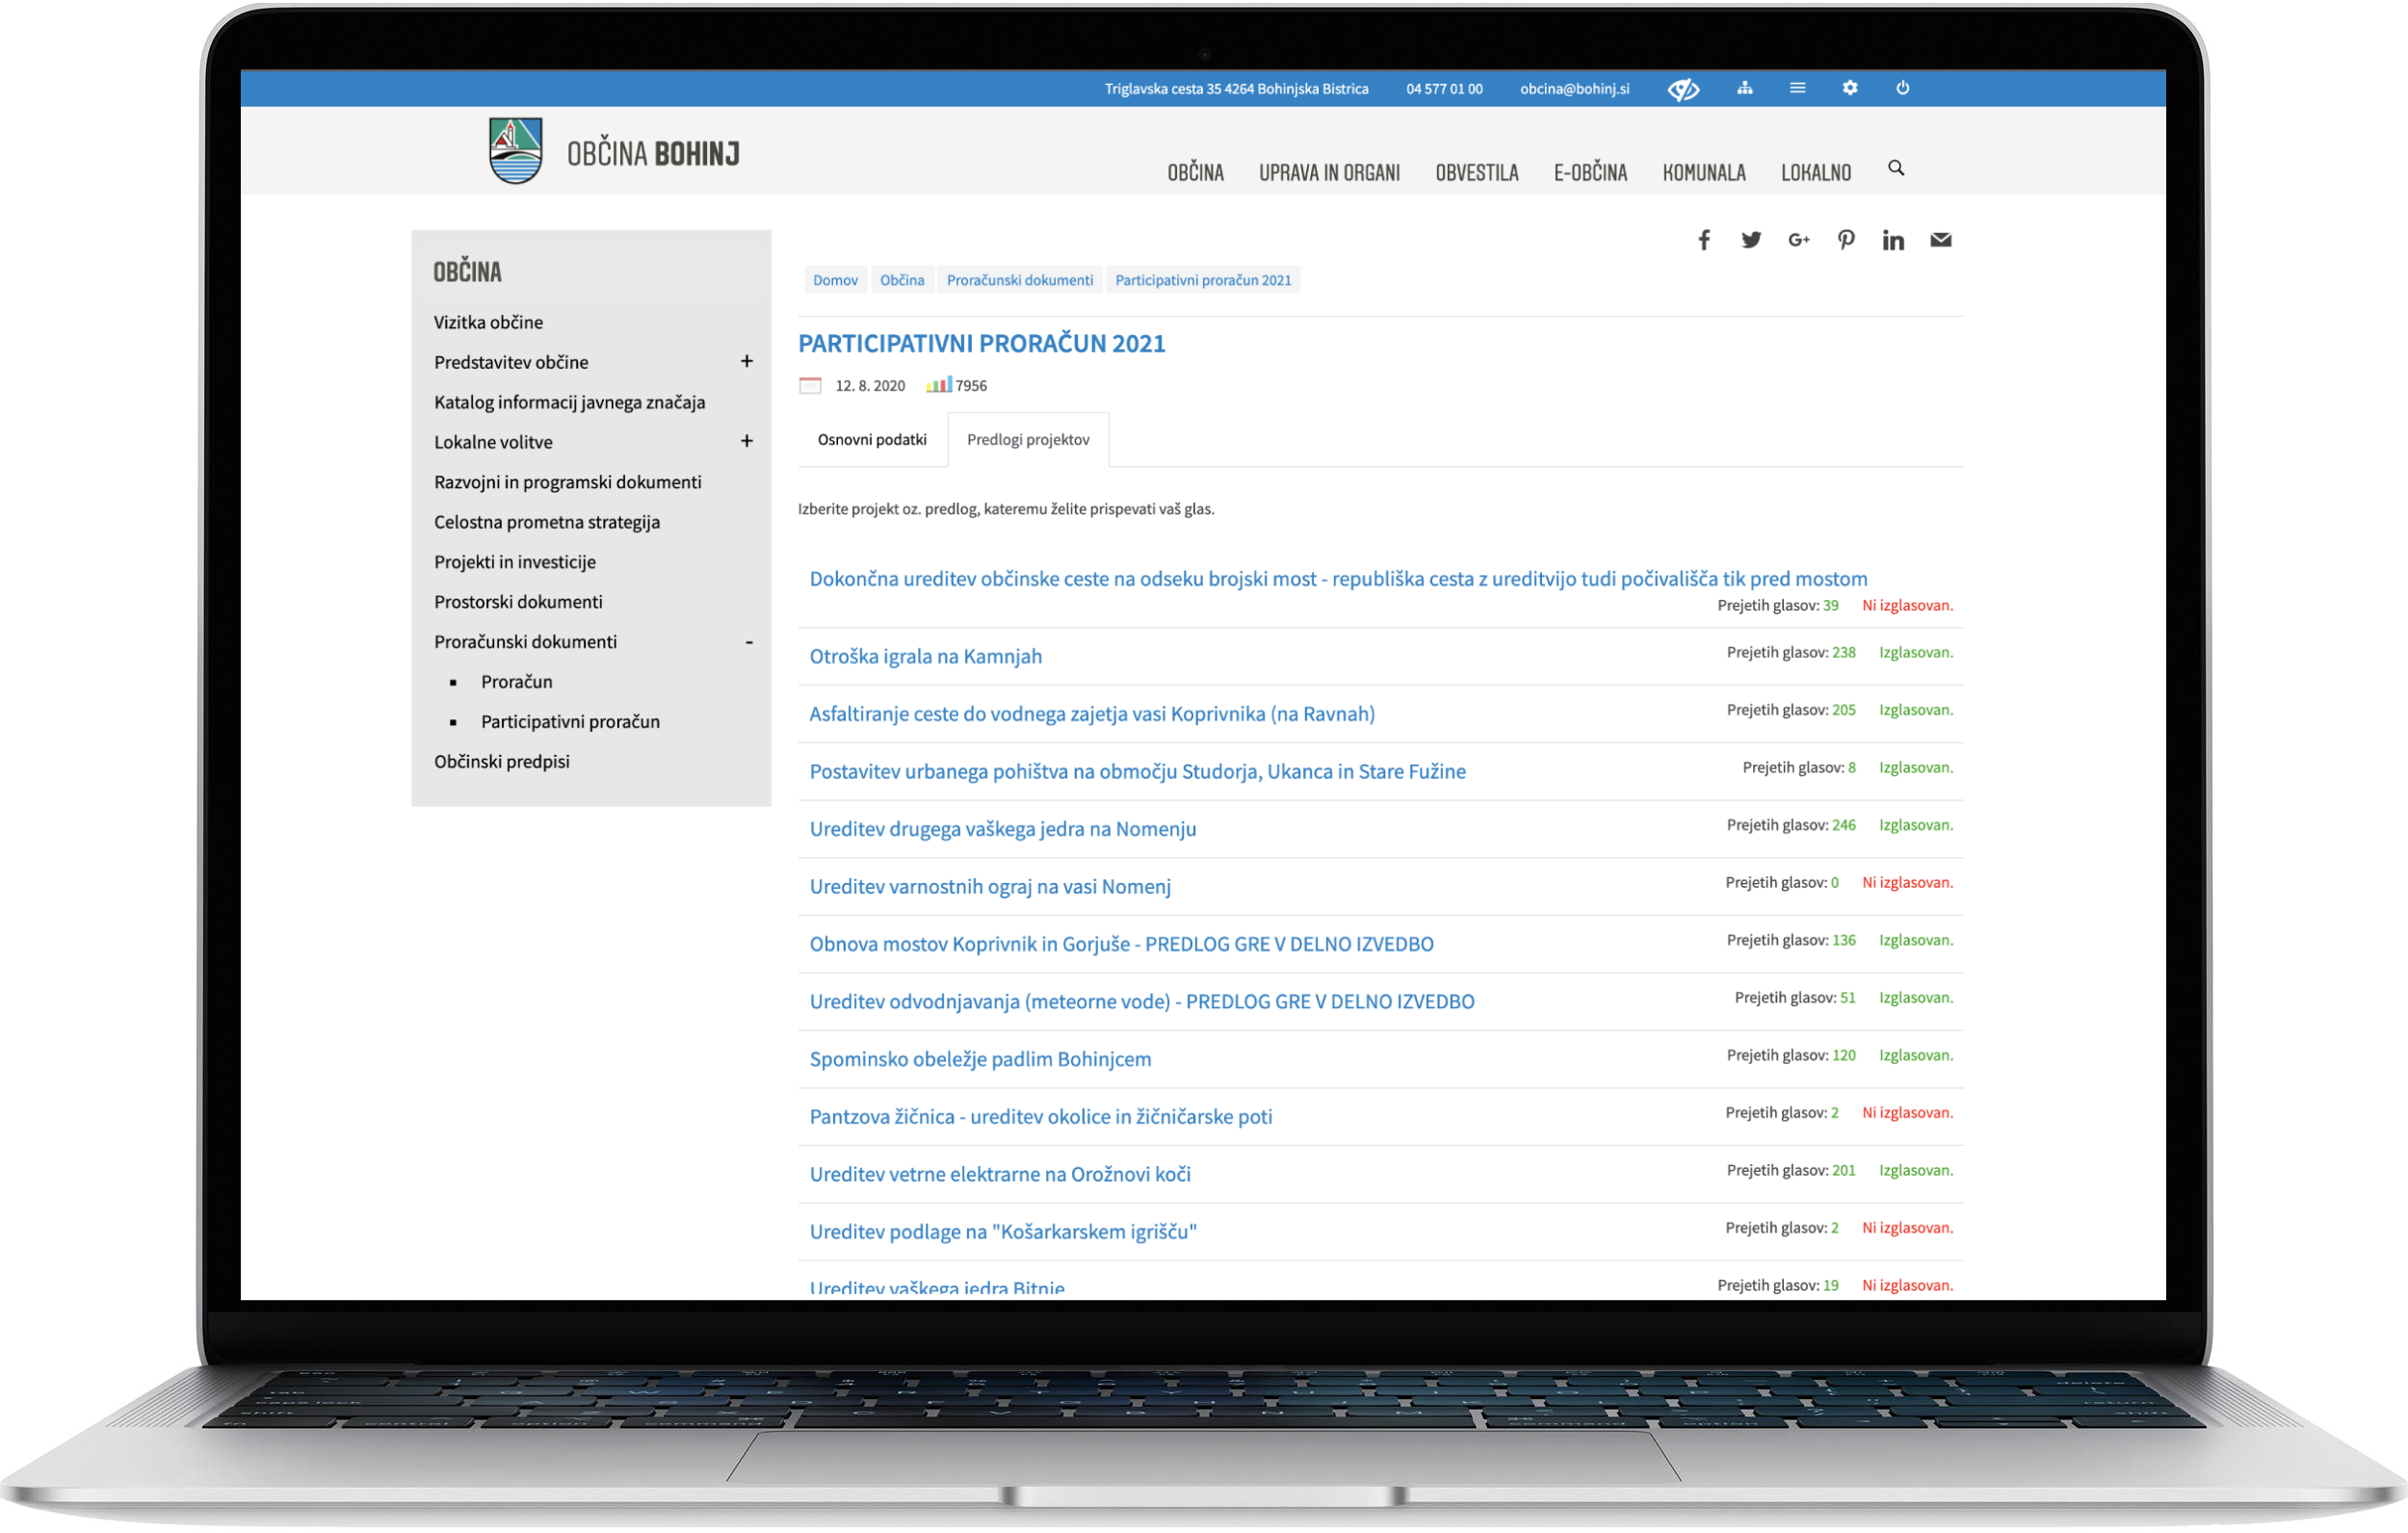Open the search magnifier icon

(1895, 168)
